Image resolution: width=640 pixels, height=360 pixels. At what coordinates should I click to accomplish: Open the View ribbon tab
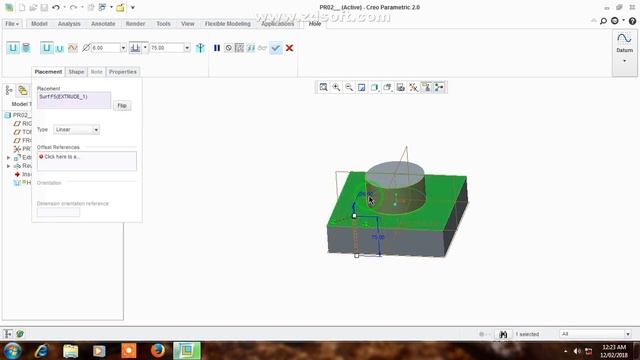click(187, 24)
